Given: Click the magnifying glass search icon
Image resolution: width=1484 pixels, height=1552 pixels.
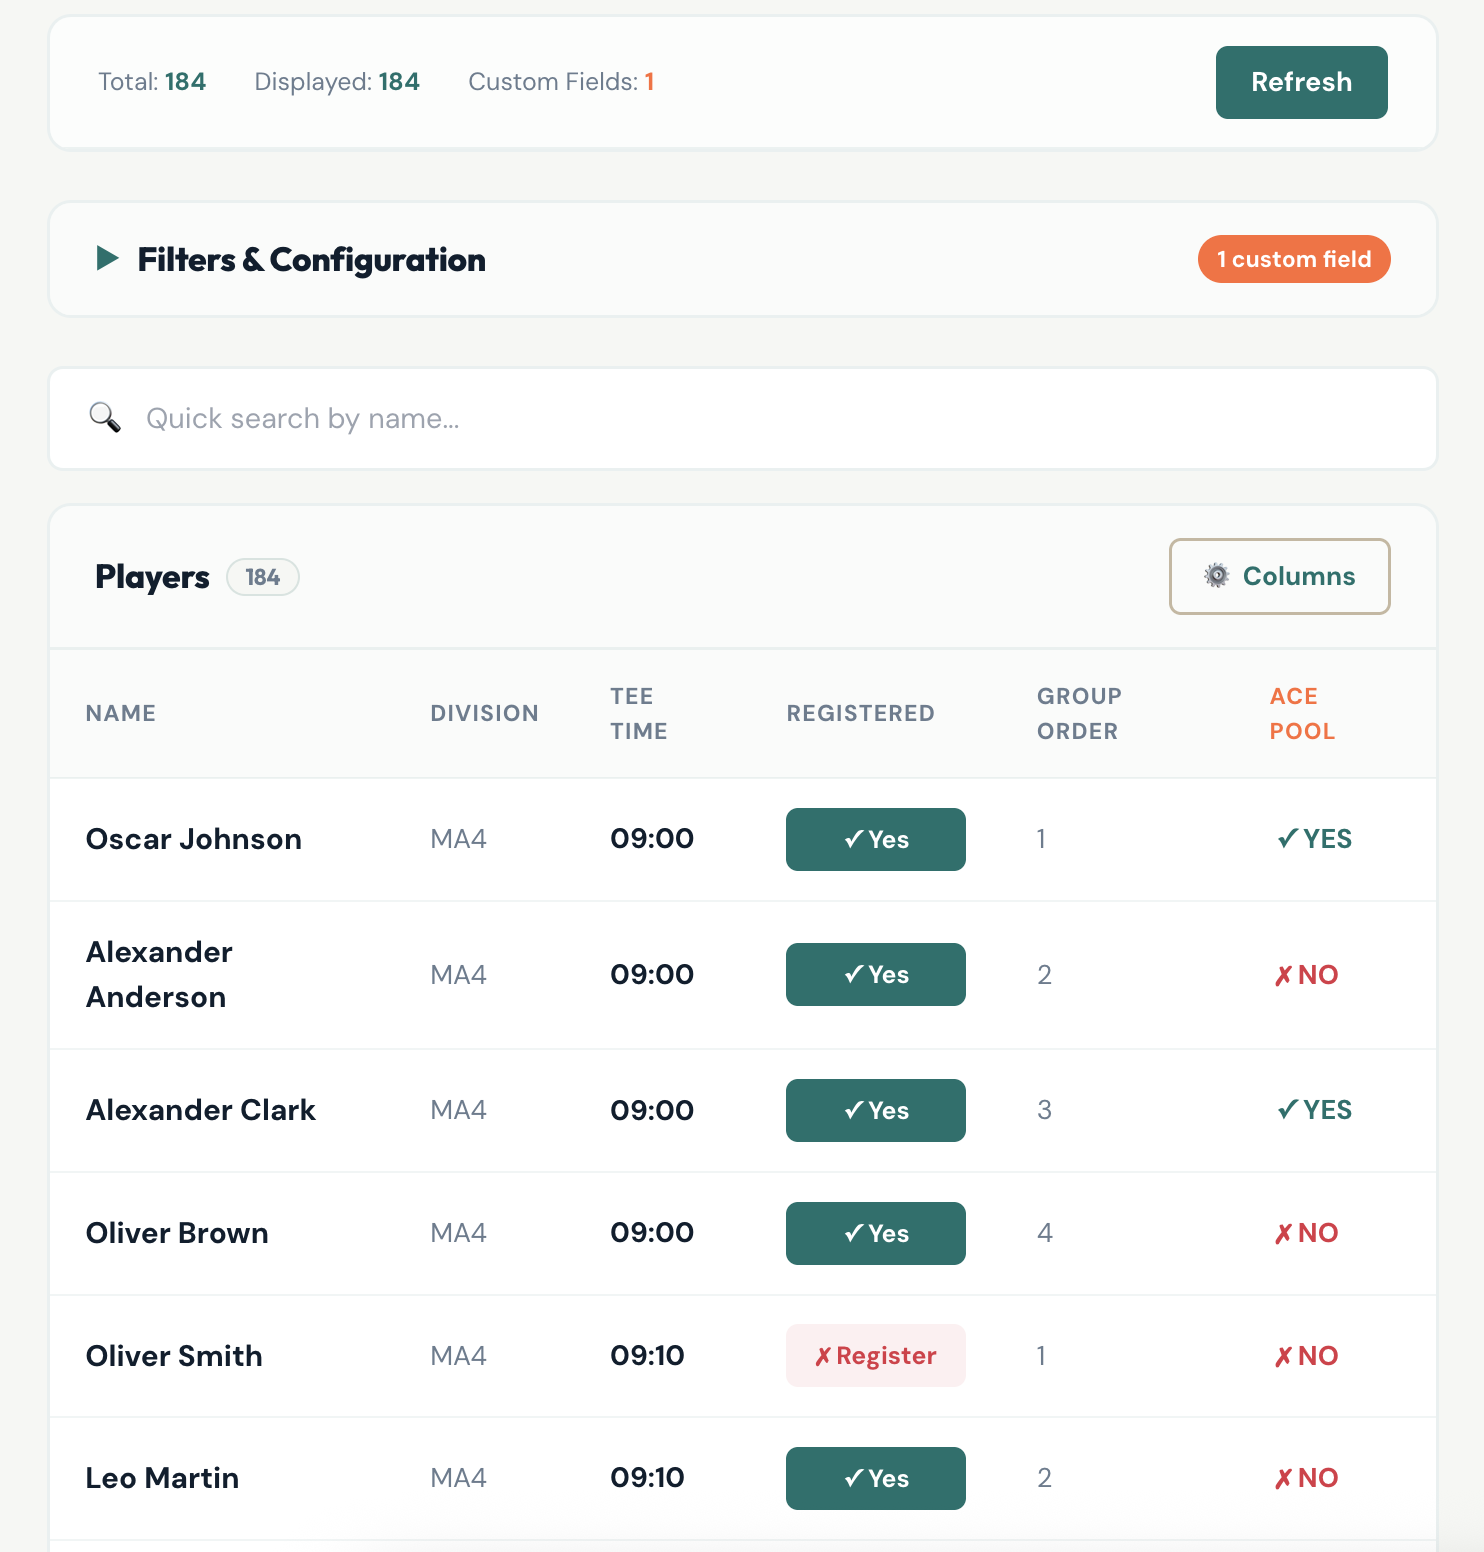Looking at the screenshot, I should coord(105,417).
